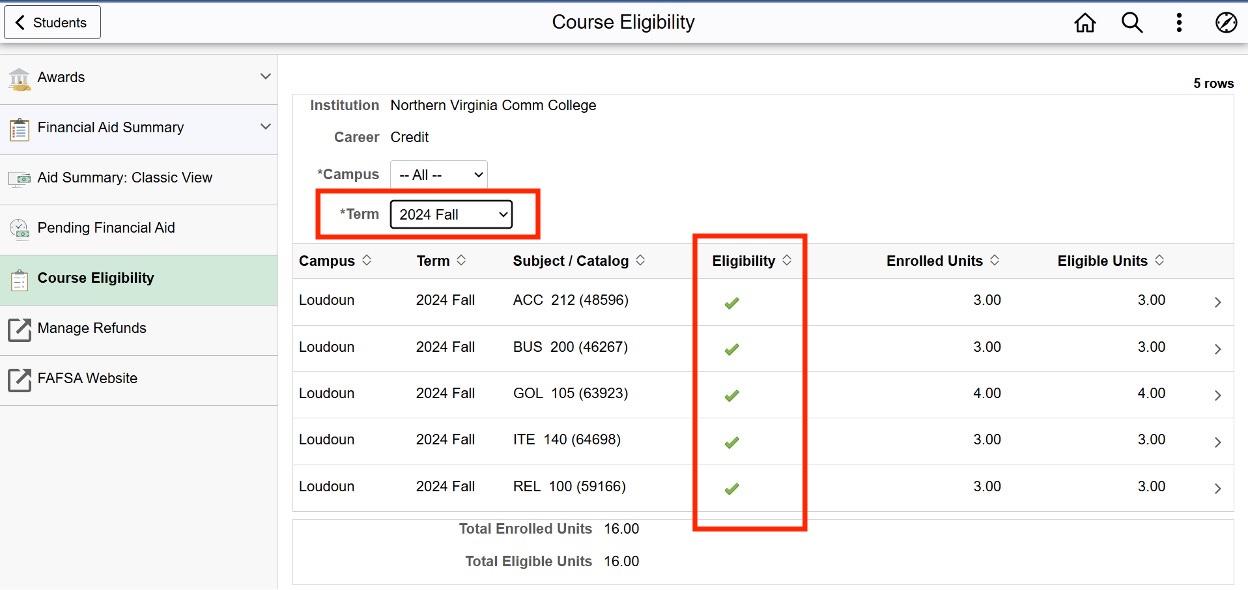This screenshot has height=590, width=1248.
Task: Click the compass NavBar icon
Action: click(x=1226, y=23)
